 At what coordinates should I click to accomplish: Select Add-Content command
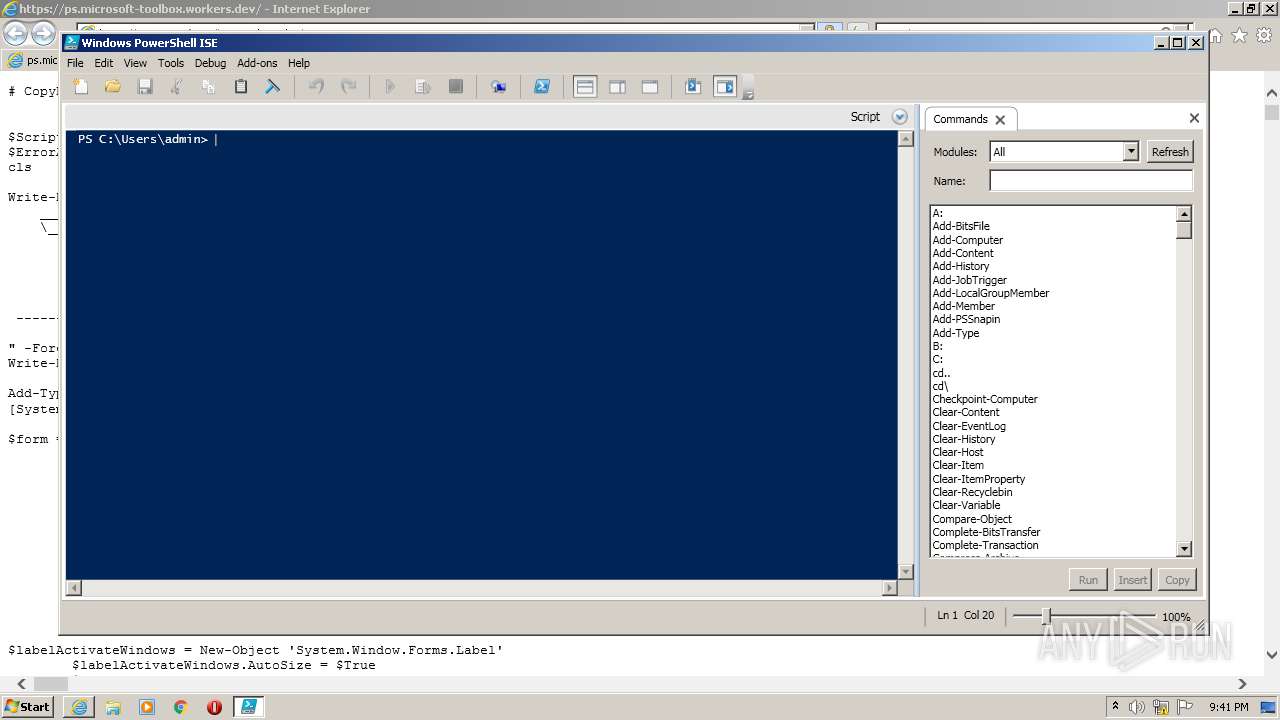tap(963, 253)
